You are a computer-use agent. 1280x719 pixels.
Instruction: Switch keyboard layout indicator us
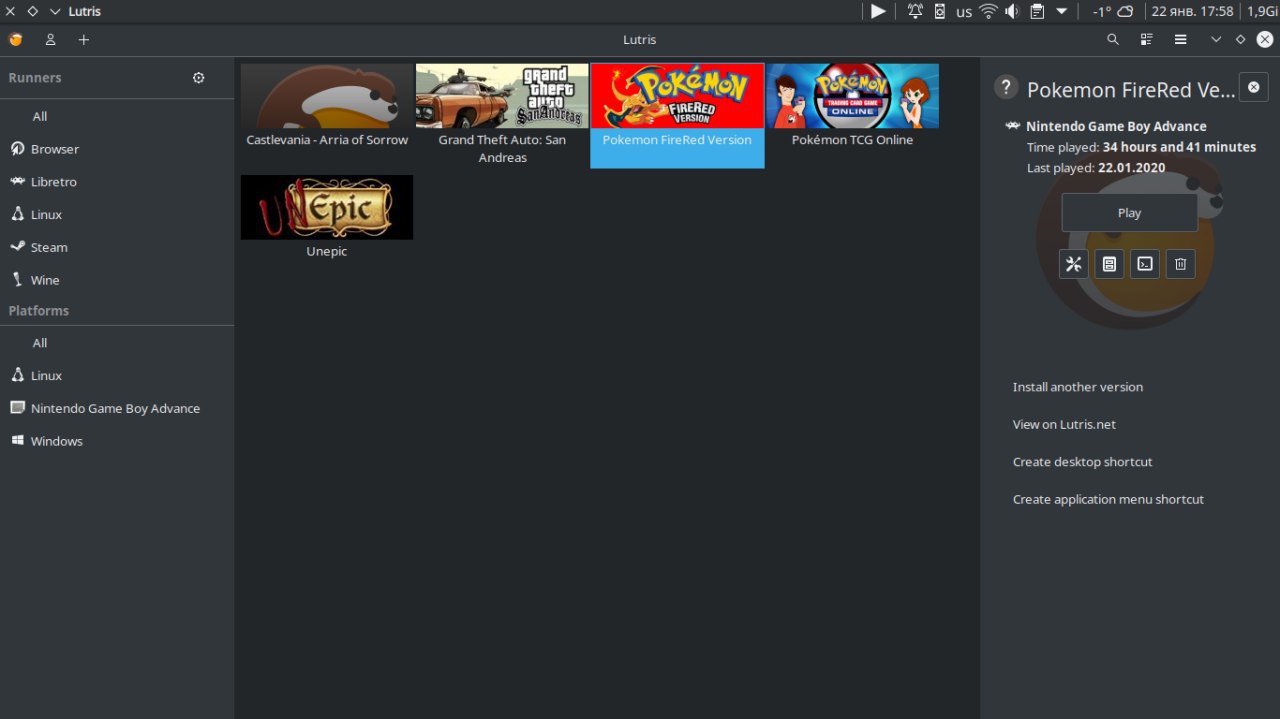[964, 12]
